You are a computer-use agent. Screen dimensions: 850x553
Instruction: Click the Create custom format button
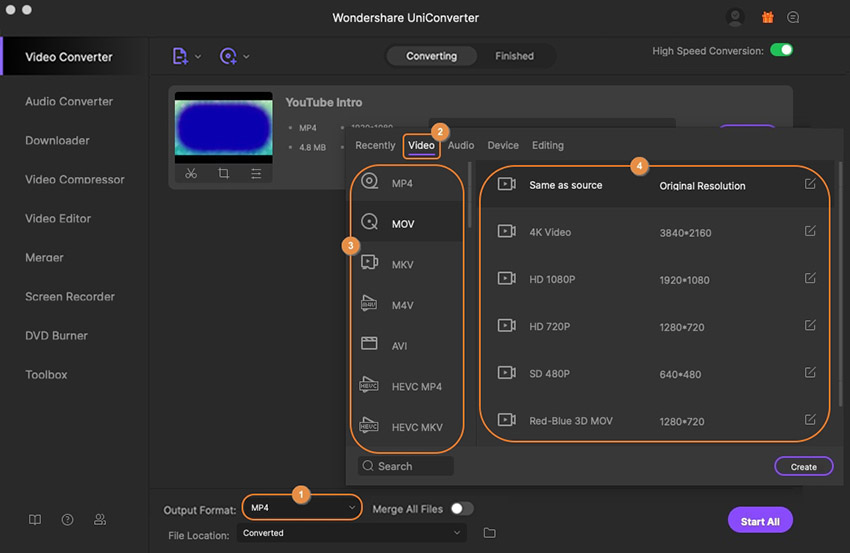[x=803, y=466]
